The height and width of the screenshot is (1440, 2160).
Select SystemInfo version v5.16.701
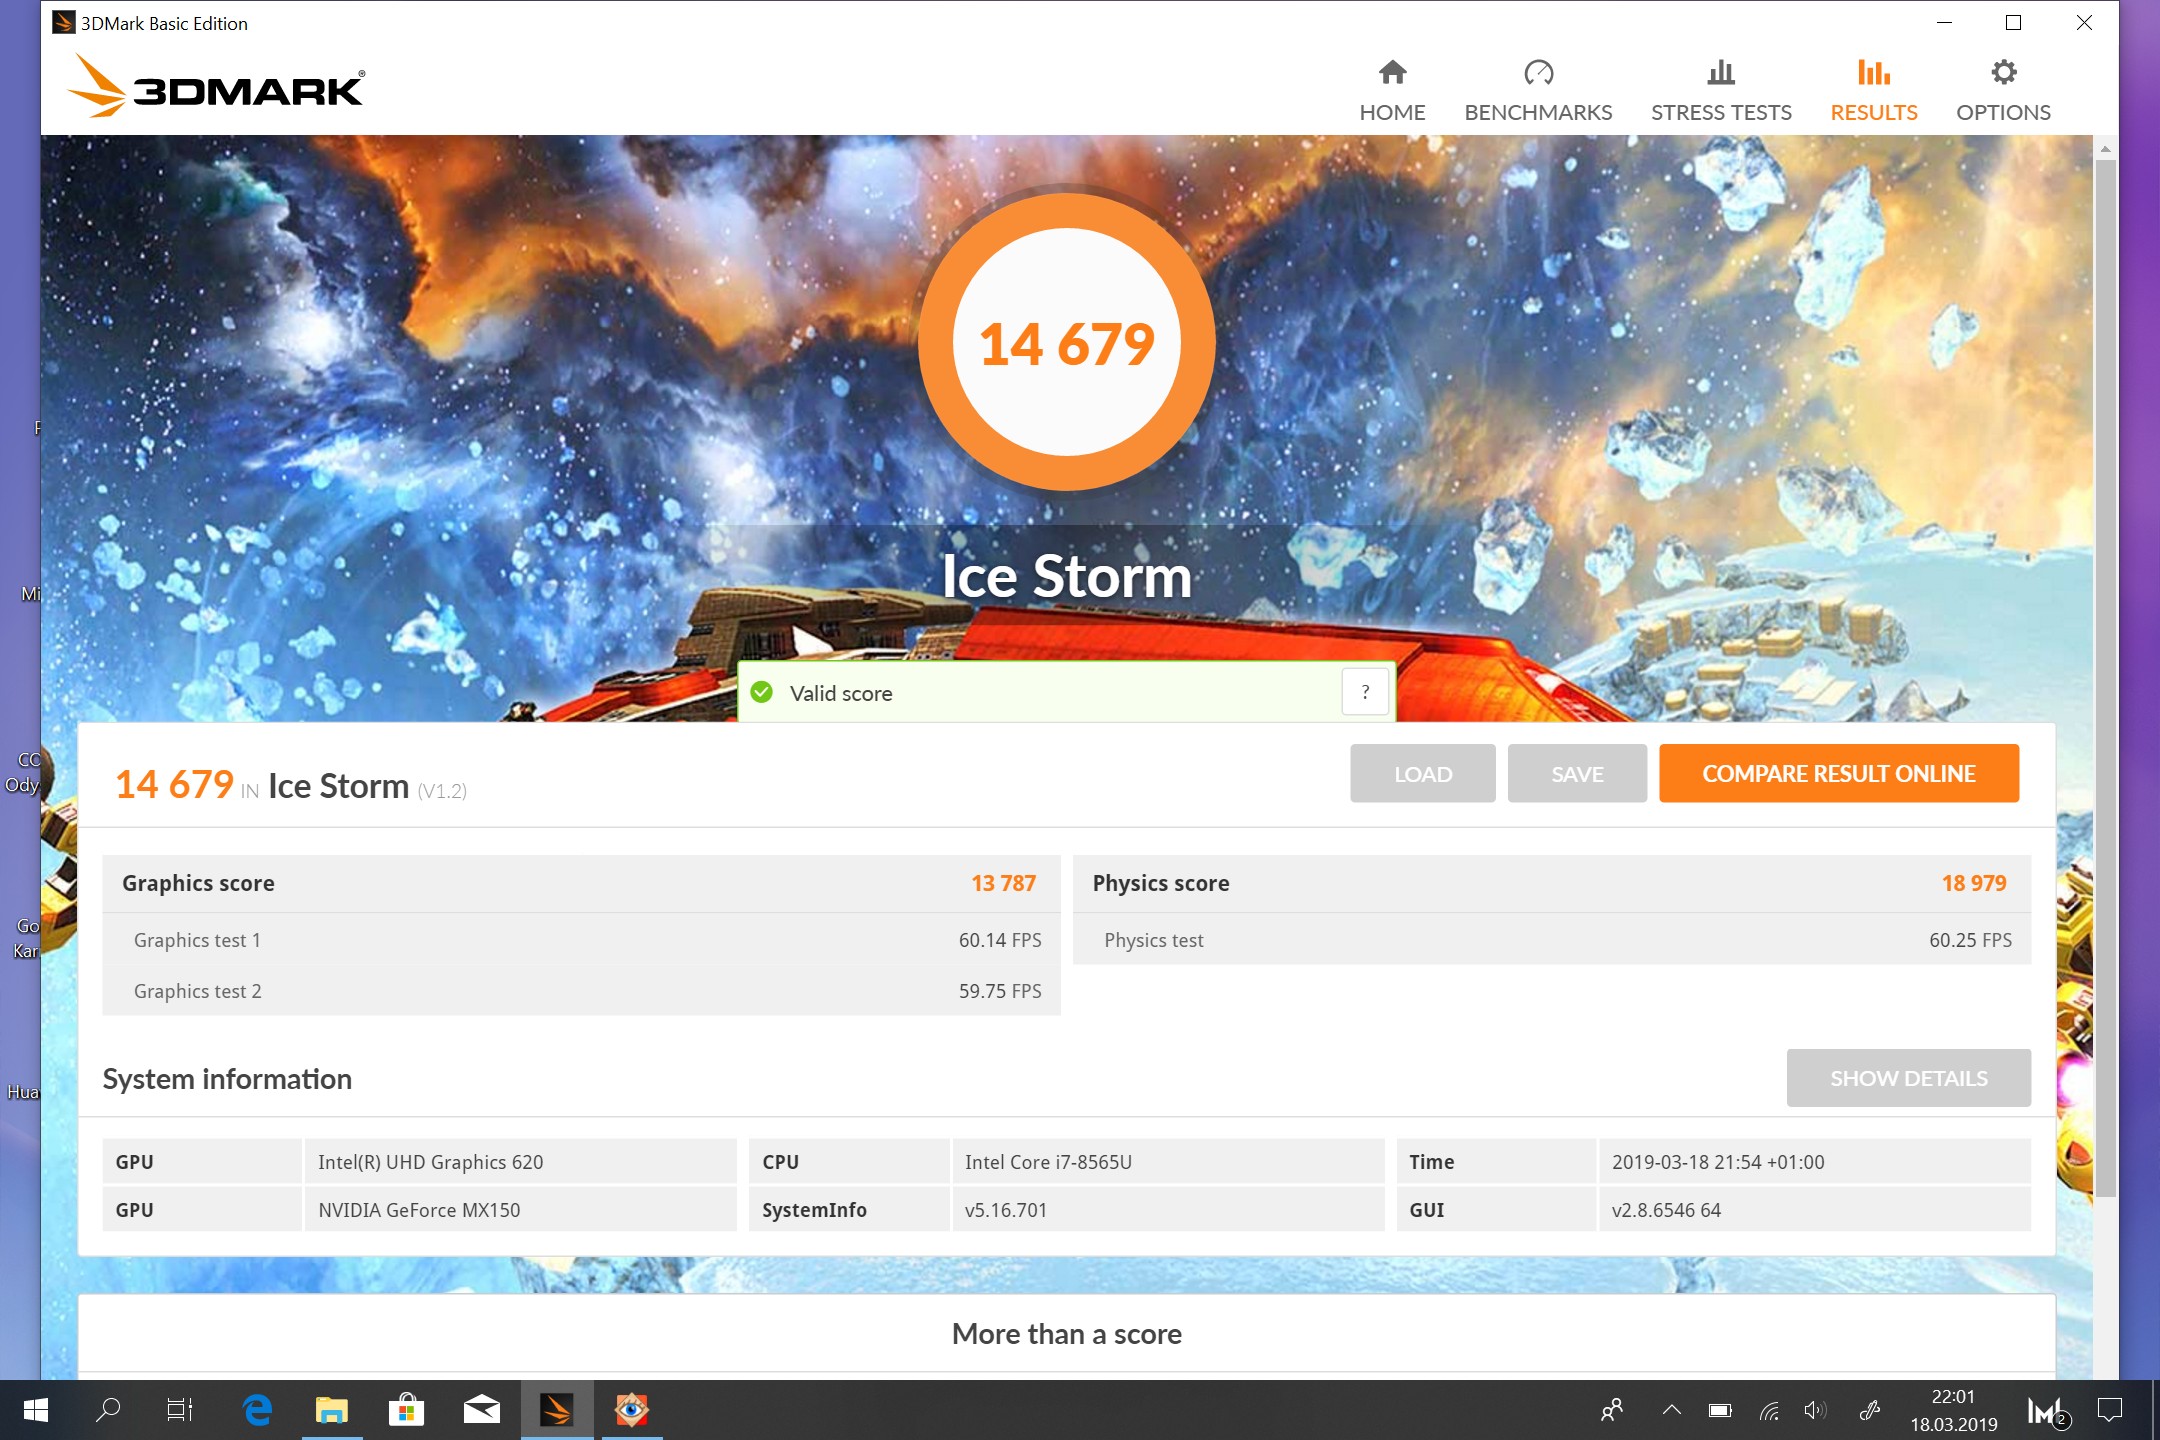[1005, 1210]
